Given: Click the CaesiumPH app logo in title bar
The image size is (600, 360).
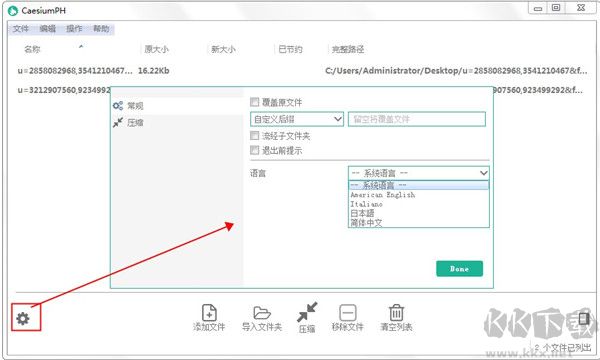Looking at the screenshot, I should tap(13, 10).
